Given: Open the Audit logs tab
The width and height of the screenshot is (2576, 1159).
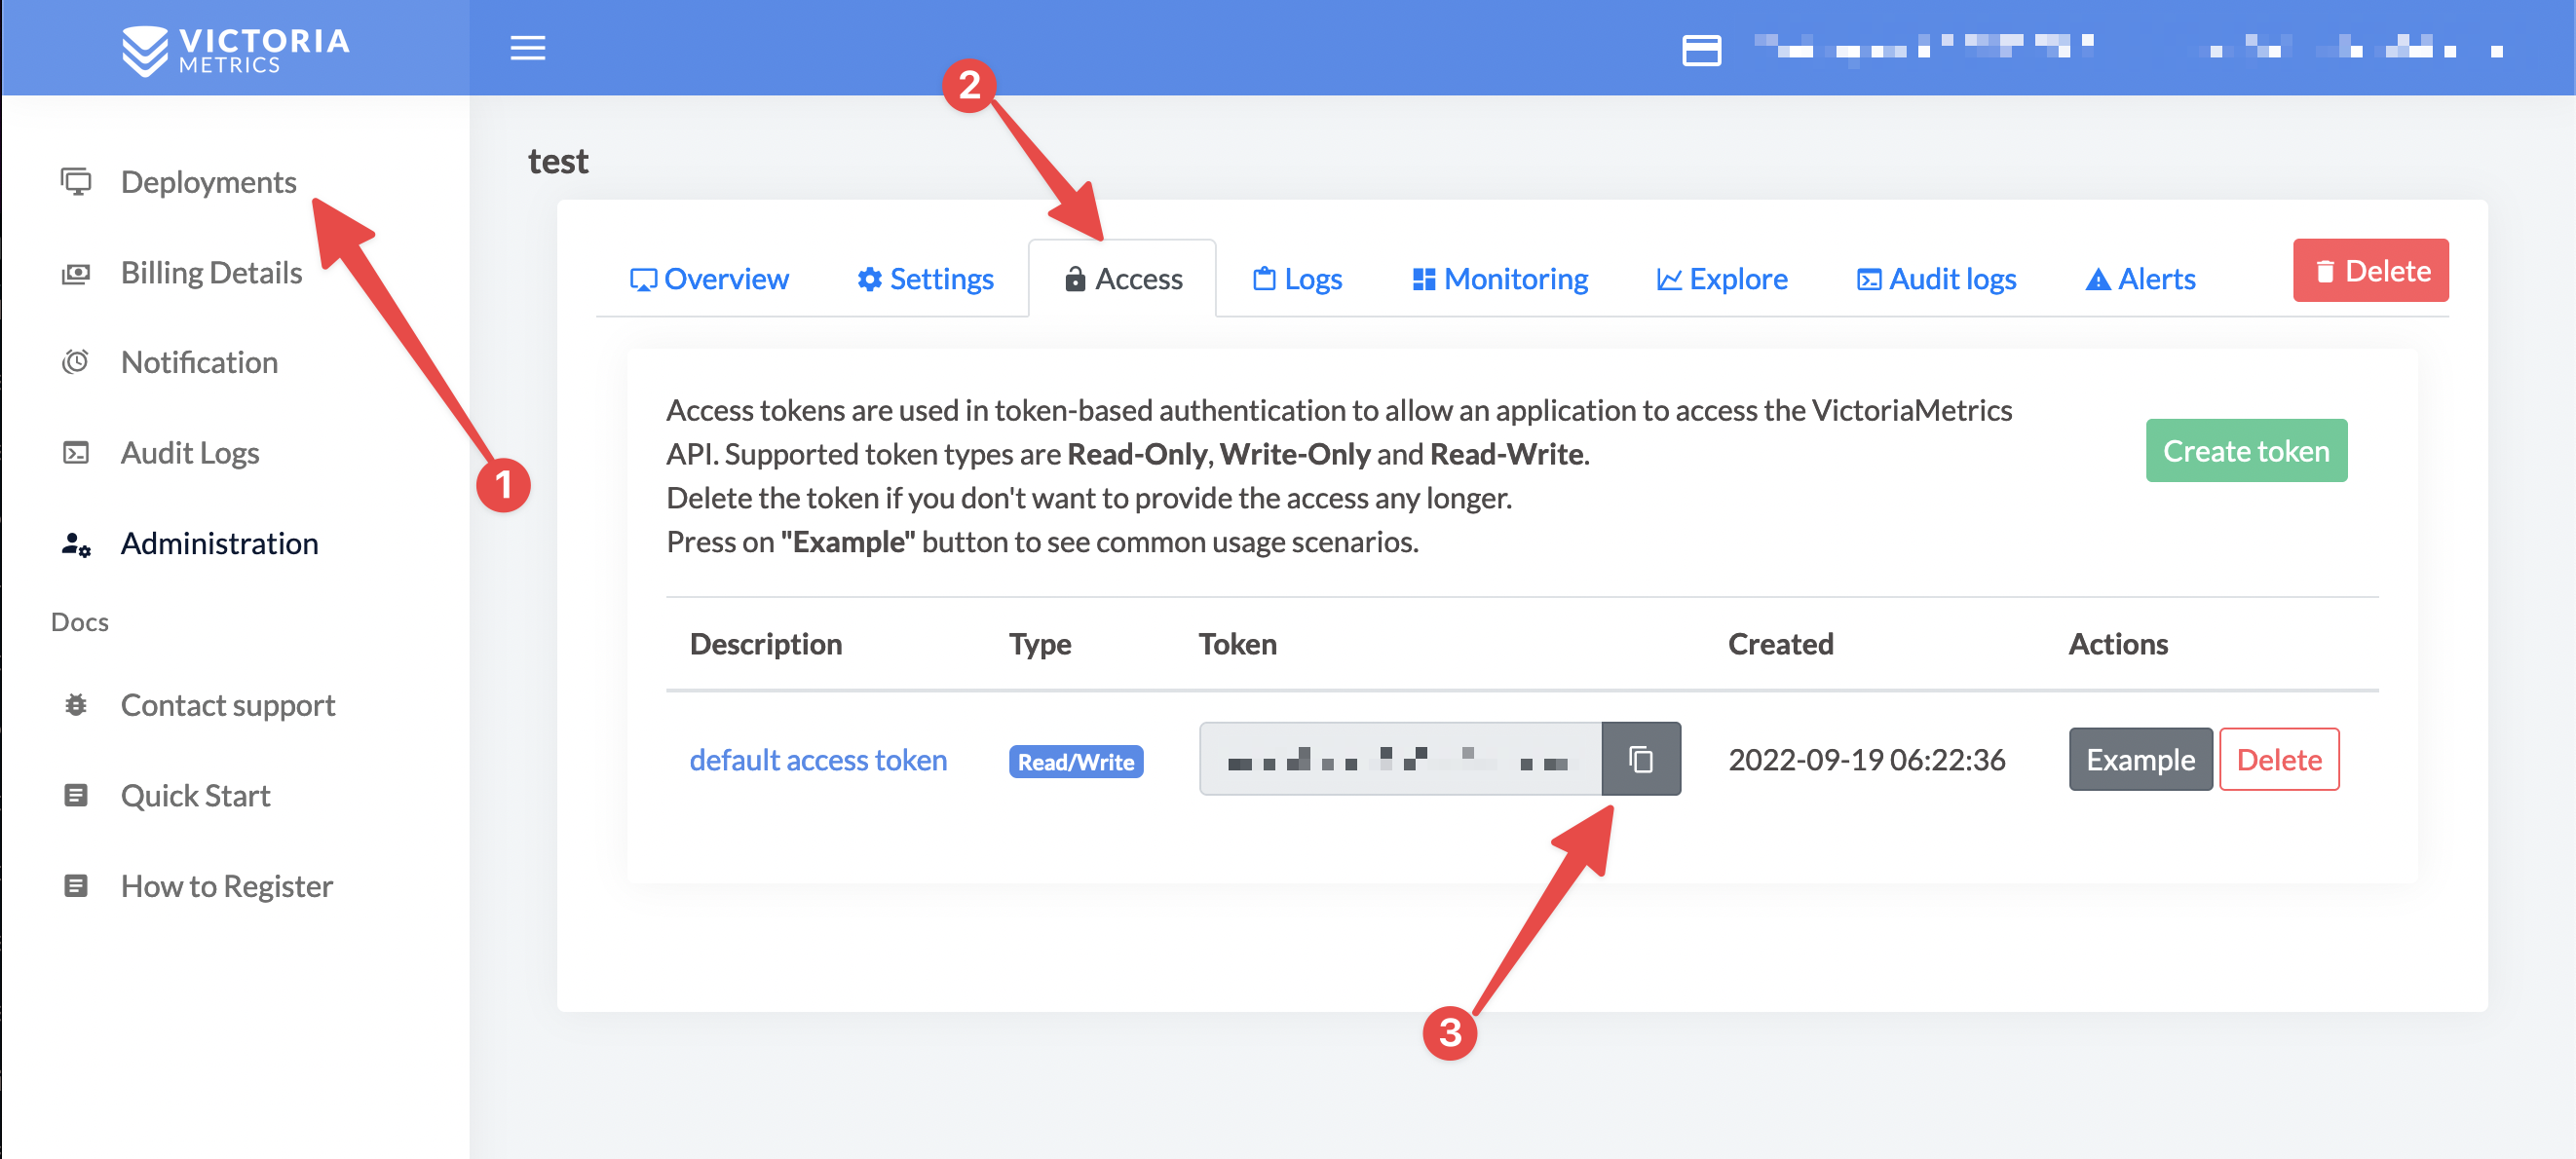Looking at the screenshot, I should 1934,276.
